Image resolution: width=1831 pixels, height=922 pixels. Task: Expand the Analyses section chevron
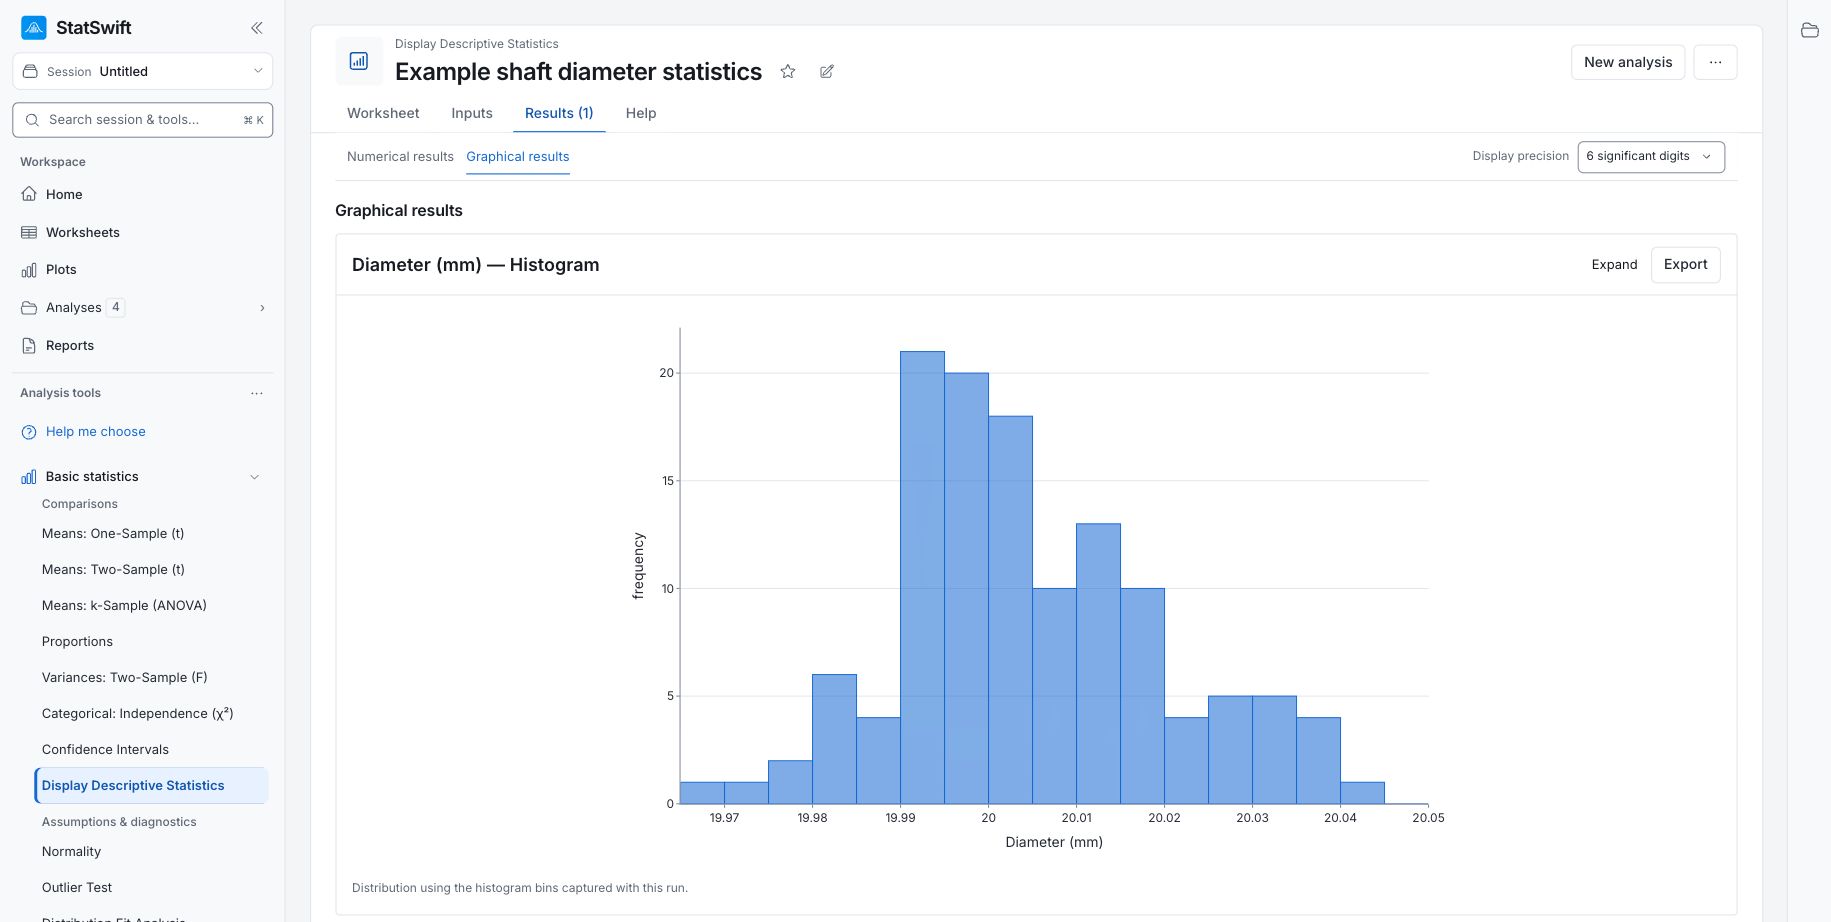coord(262,308)
